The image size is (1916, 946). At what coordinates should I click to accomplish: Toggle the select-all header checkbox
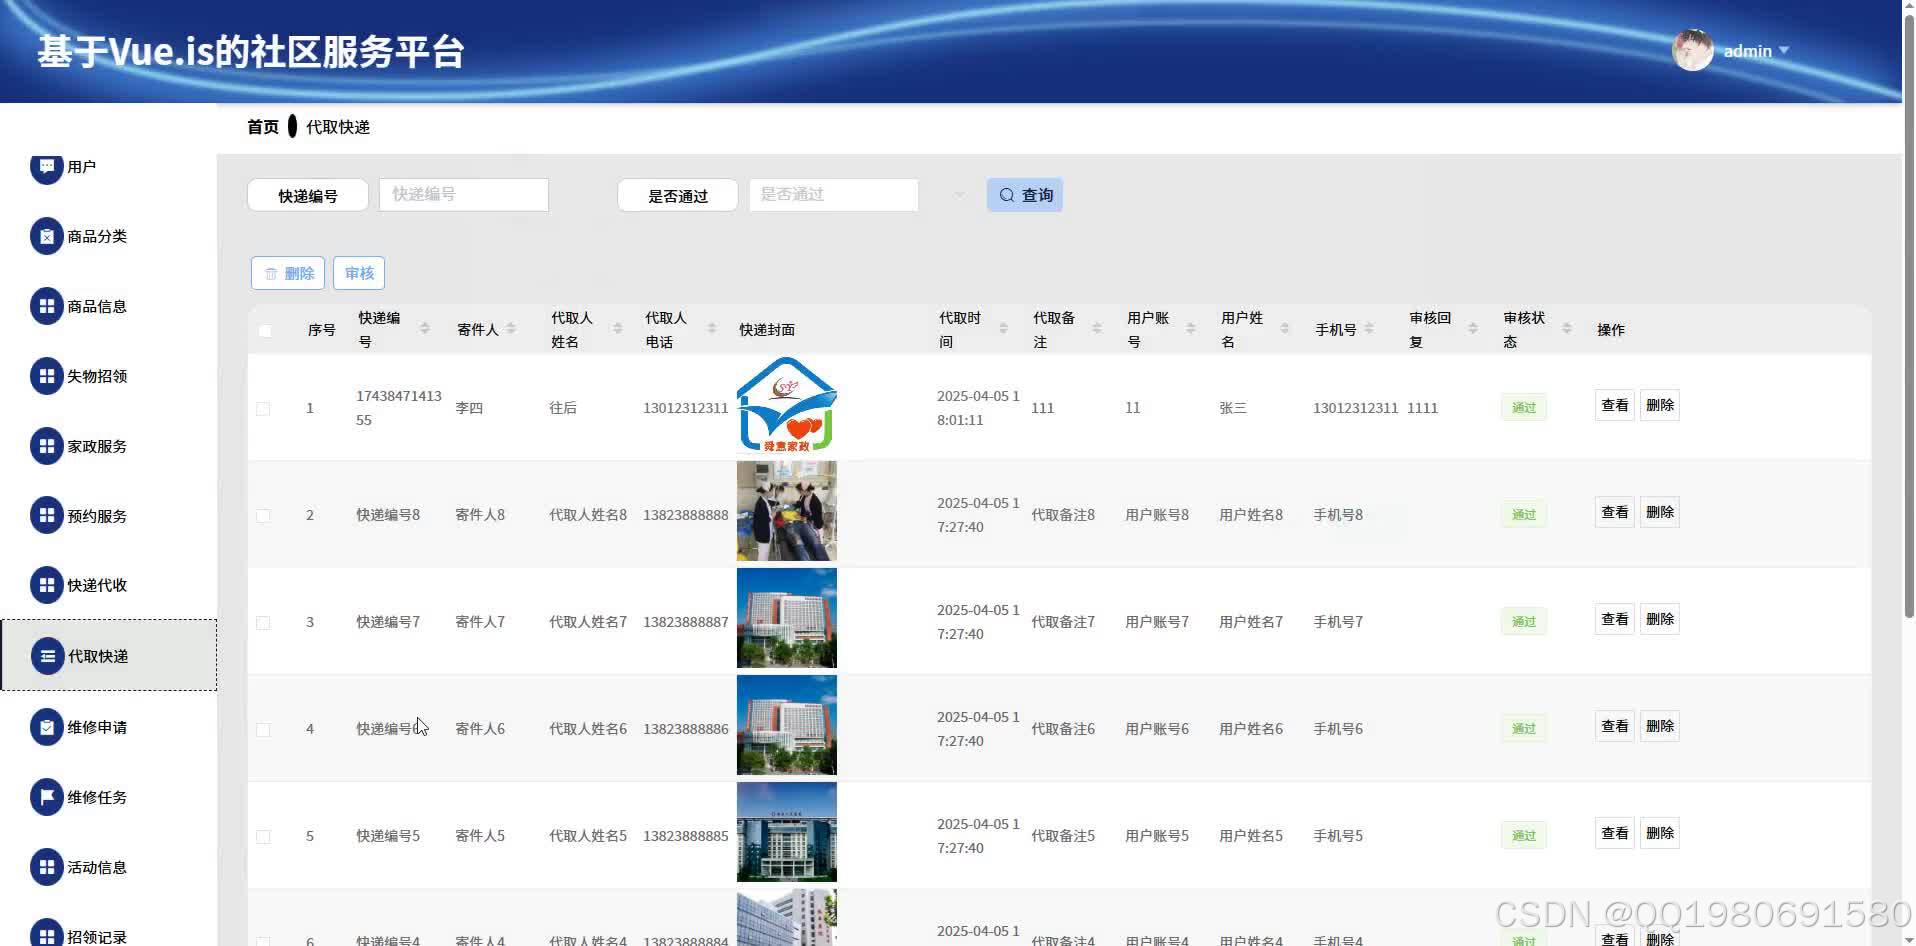coord(265,330)
